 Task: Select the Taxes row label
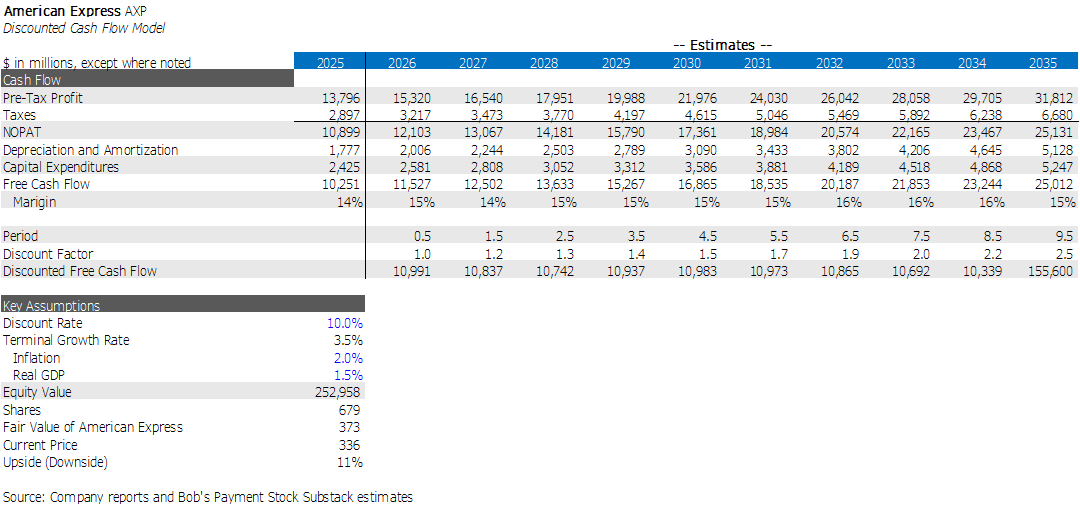[19, 115]
